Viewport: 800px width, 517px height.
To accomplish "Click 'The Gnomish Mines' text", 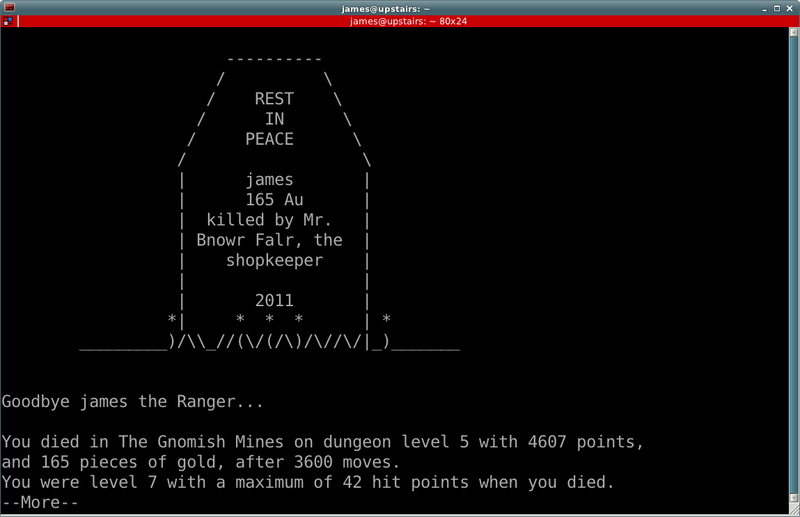I will [x=201, y=441].
